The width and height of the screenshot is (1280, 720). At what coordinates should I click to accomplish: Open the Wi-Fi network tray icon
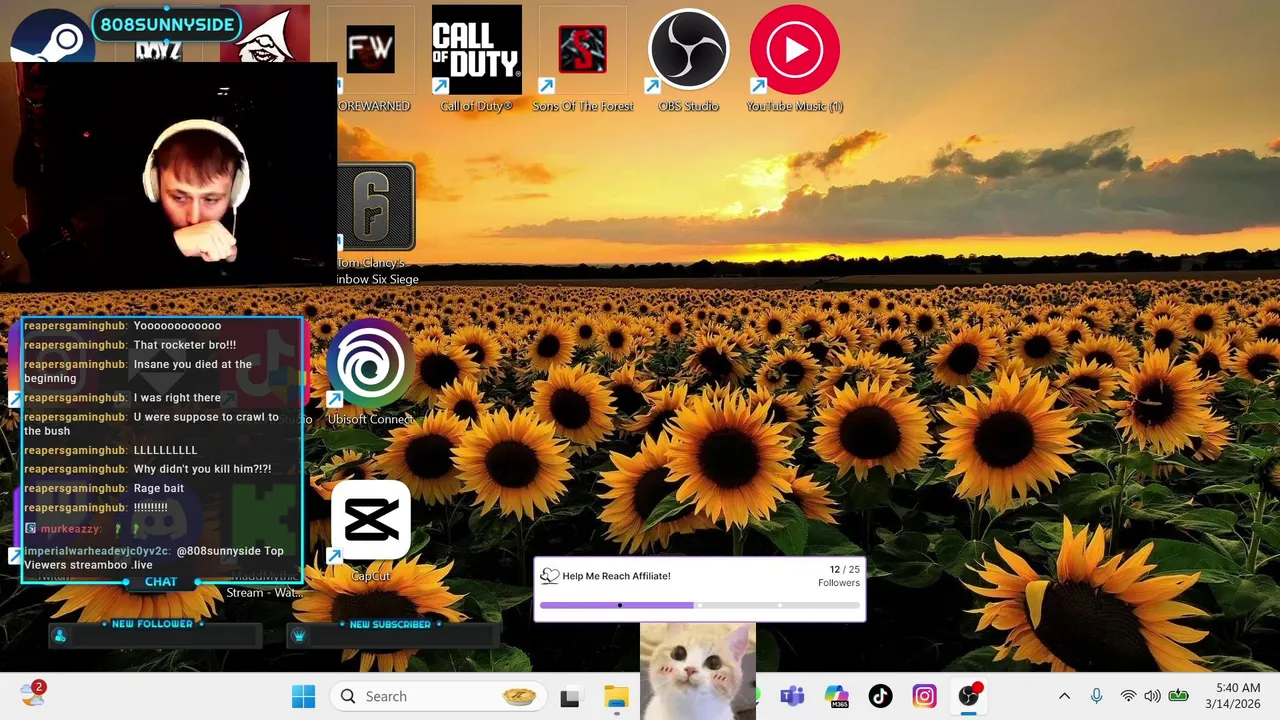point(1128,696)
